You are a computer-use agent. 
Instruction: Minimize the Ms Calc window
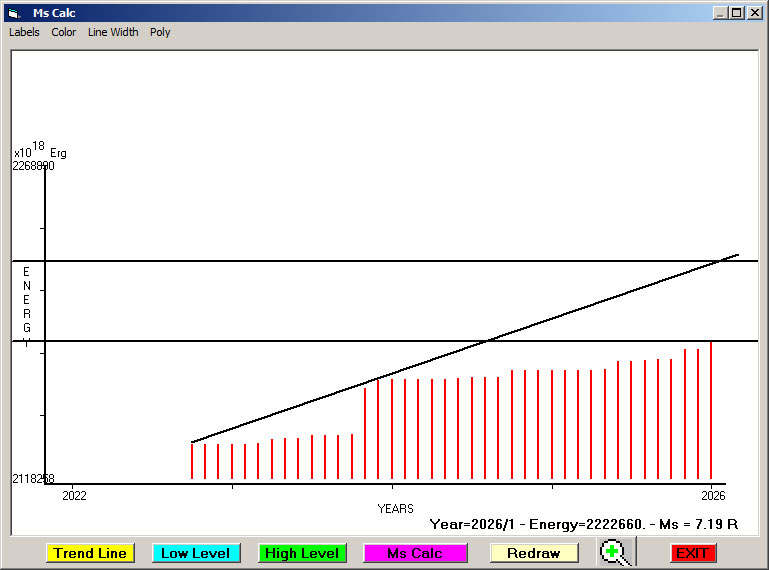tap(720, 13)
